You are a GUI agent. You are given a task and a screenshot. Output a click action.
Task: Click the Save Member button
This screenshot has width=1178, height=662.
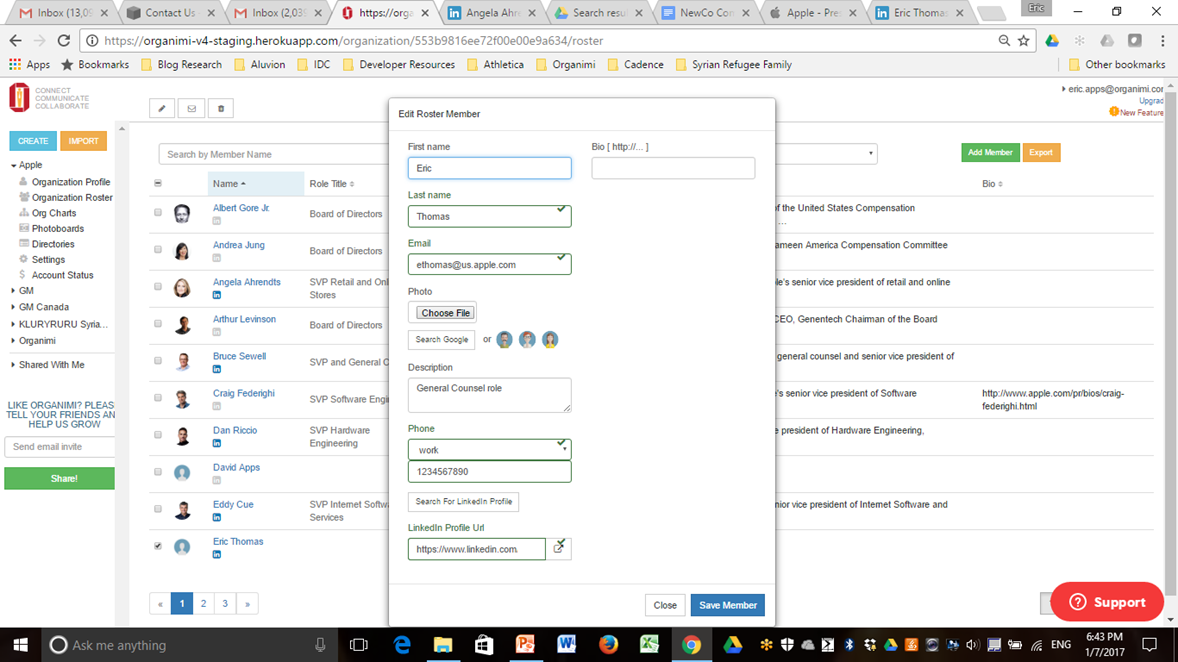727,605
